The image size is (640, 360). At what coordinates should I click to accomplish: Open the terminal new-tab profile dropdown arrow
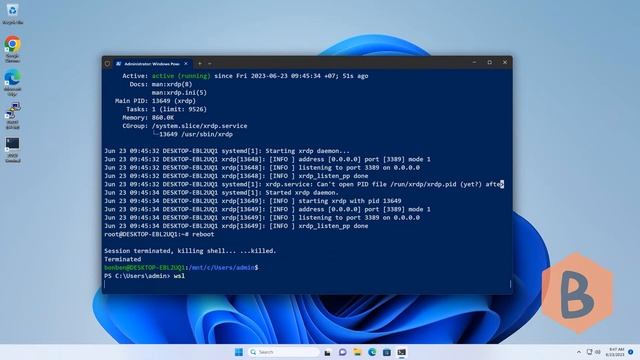210,64
